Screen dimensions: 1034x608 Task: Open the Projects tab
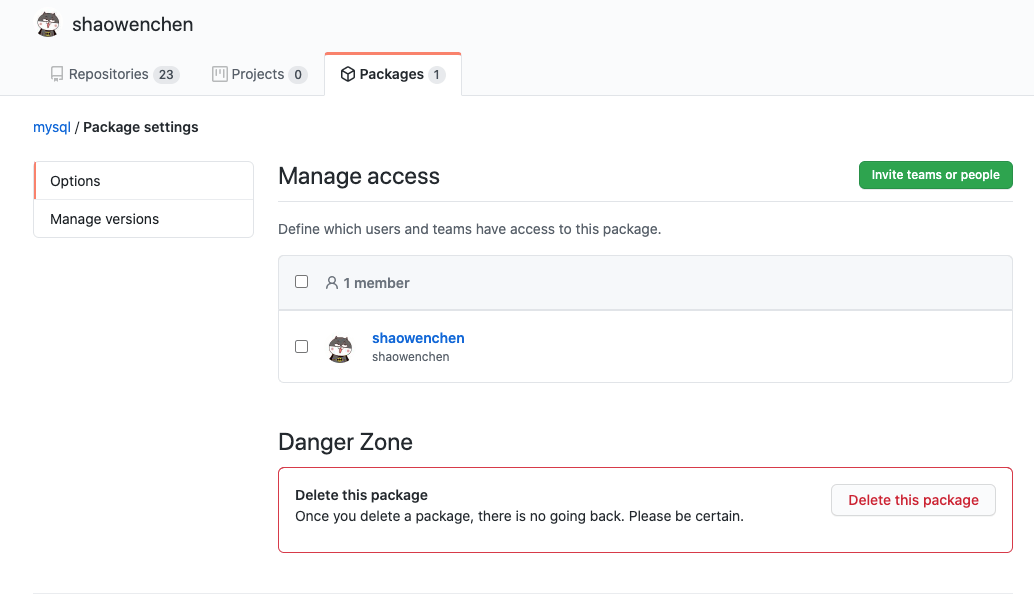pyautogui.click(x=258, y=75)
